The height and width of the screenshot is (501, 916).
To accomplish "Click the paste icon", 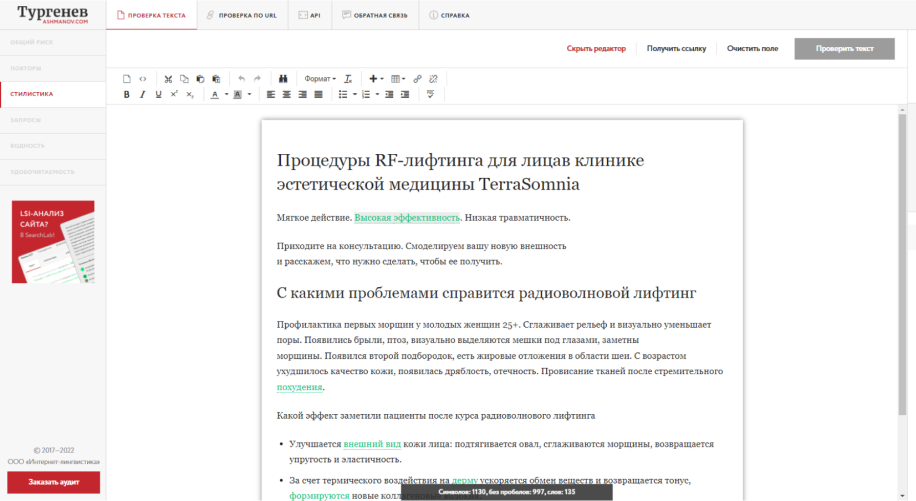I will 200,79.
